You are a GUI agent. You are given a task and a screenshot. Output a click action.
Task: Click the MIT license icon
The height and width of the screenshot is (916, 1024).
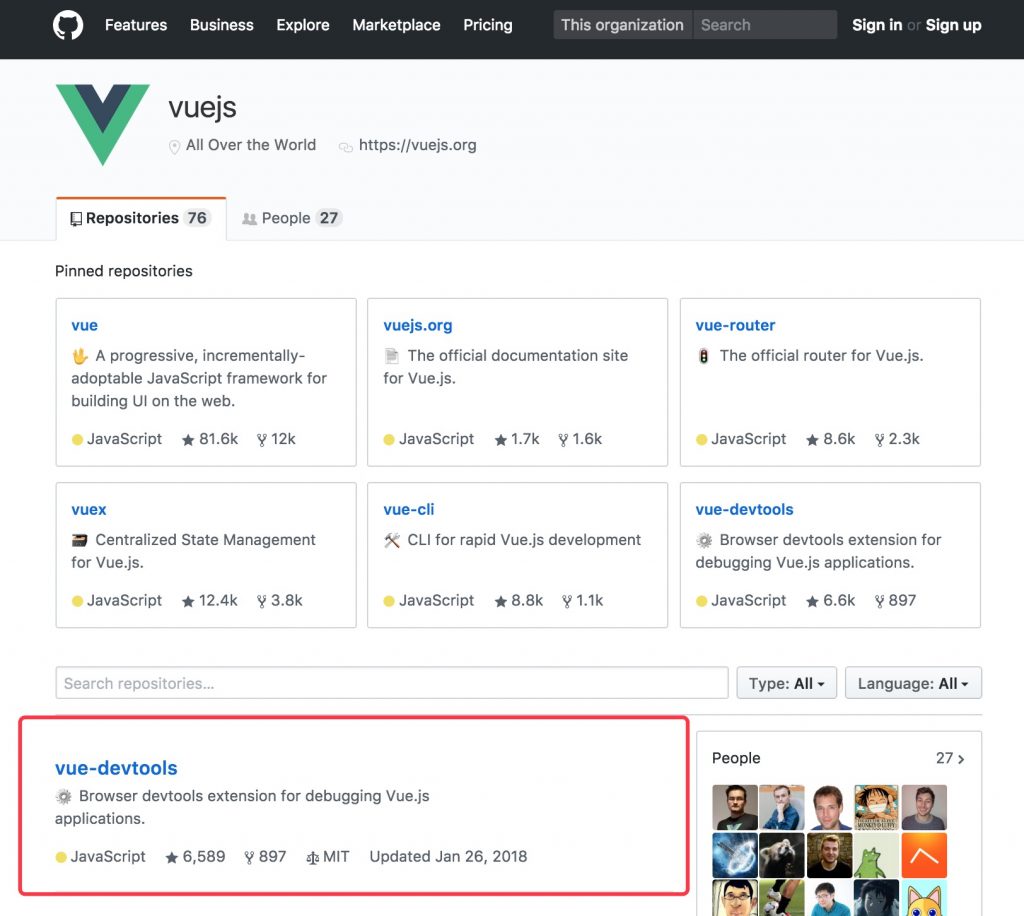[x=312, y=857]
